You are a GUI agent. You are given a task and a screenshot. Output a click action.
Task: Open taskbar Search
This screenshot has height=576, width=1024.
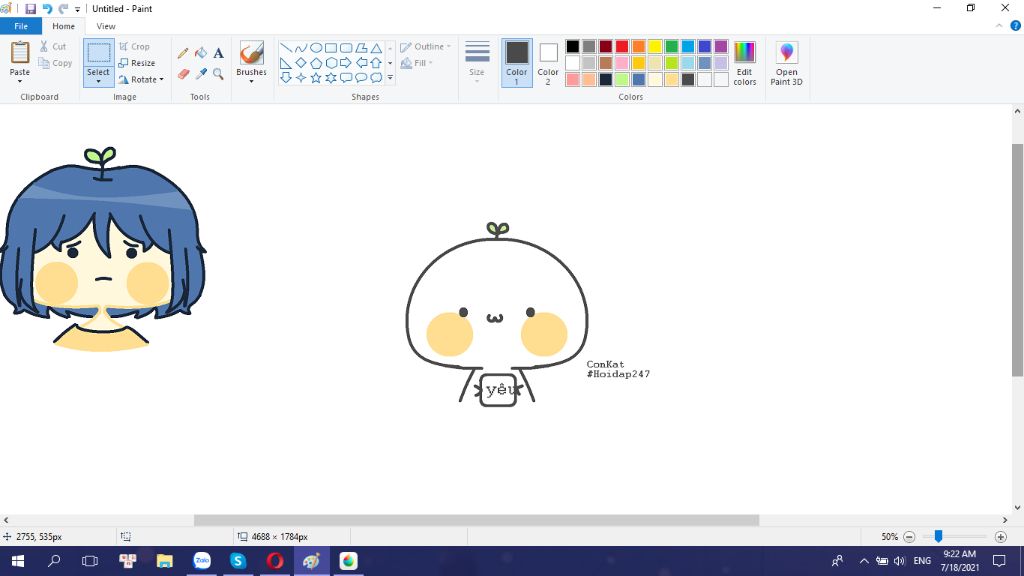coord(54,561)
